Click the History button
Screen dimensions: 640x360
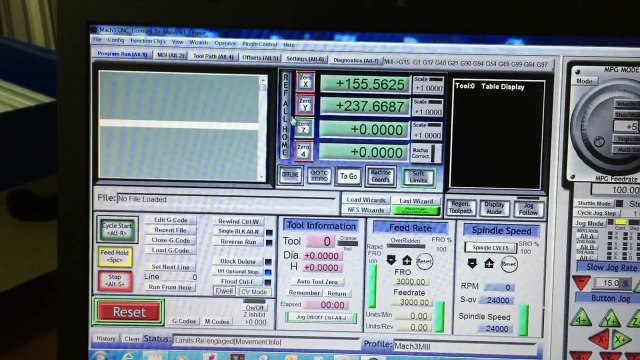click(106, 338)
